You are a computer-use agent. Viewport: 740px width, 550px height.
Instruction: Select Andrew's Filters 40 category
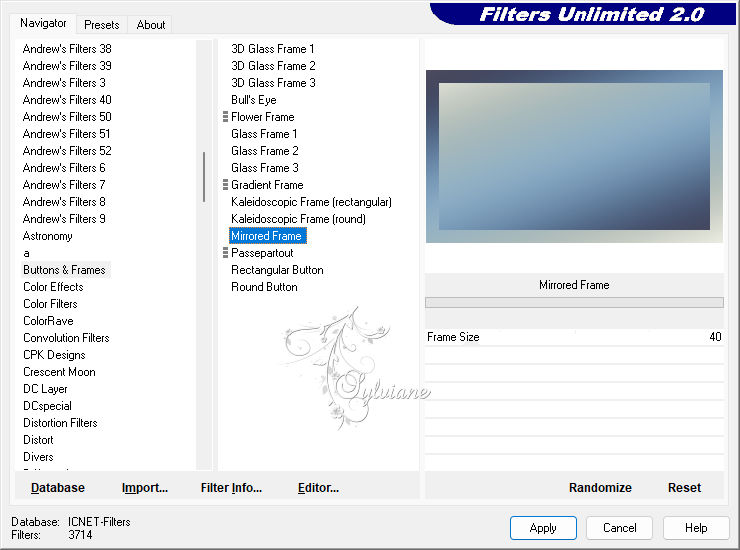(67, 100)
